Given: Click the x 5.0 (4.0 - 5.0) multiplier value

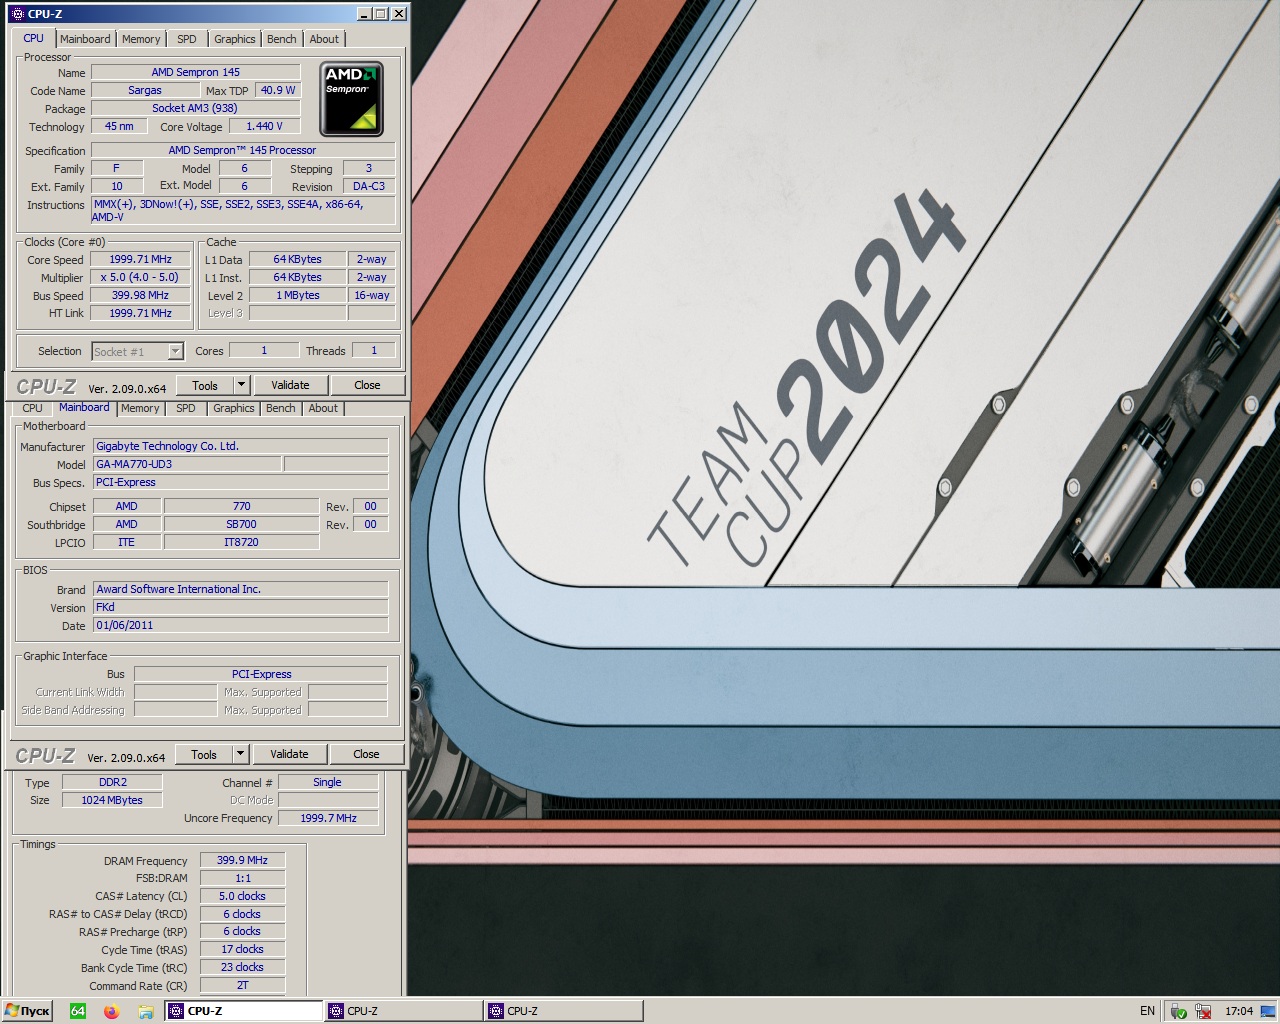Looking at the screenshot, I should coord(141,277).
